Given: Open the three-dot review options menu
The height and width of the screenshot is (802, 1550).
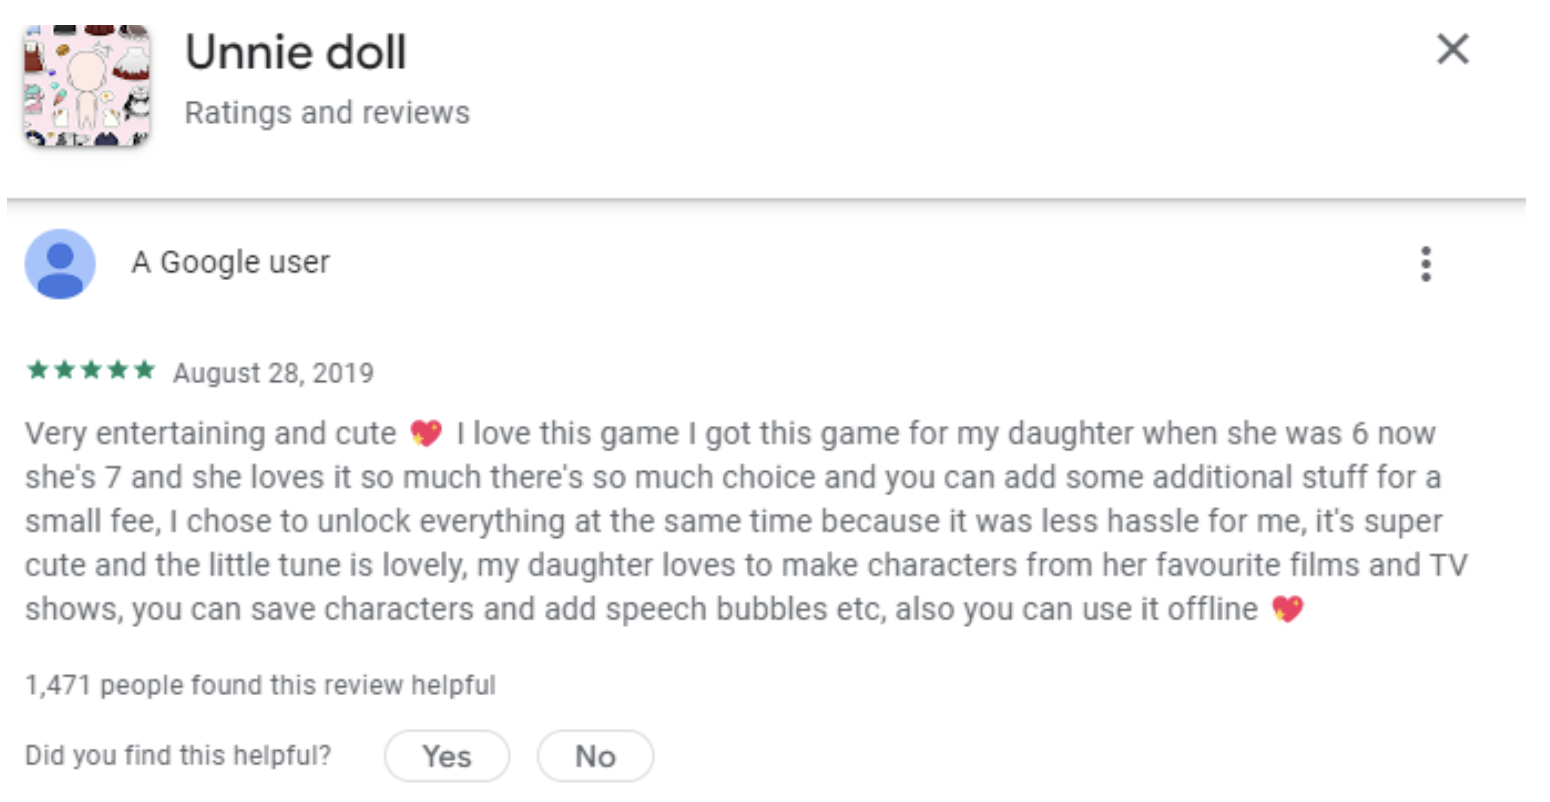Looking at the screenshot, I should coord(1426,264).
